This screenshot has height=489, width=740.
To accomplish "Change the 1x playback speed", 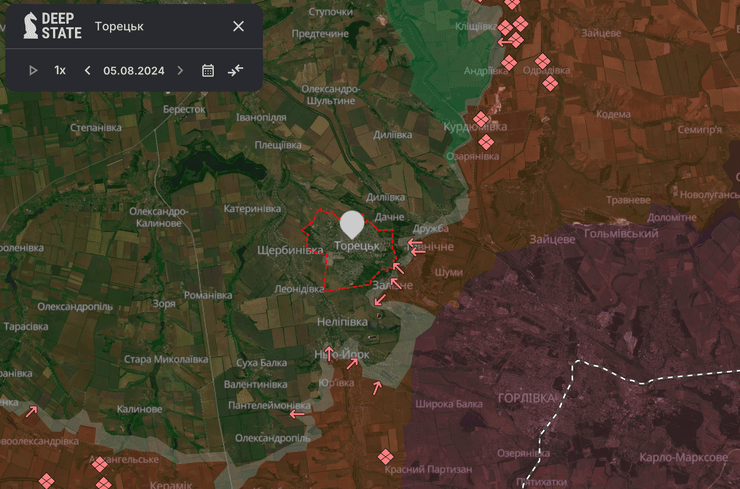I will pos(60,70).
